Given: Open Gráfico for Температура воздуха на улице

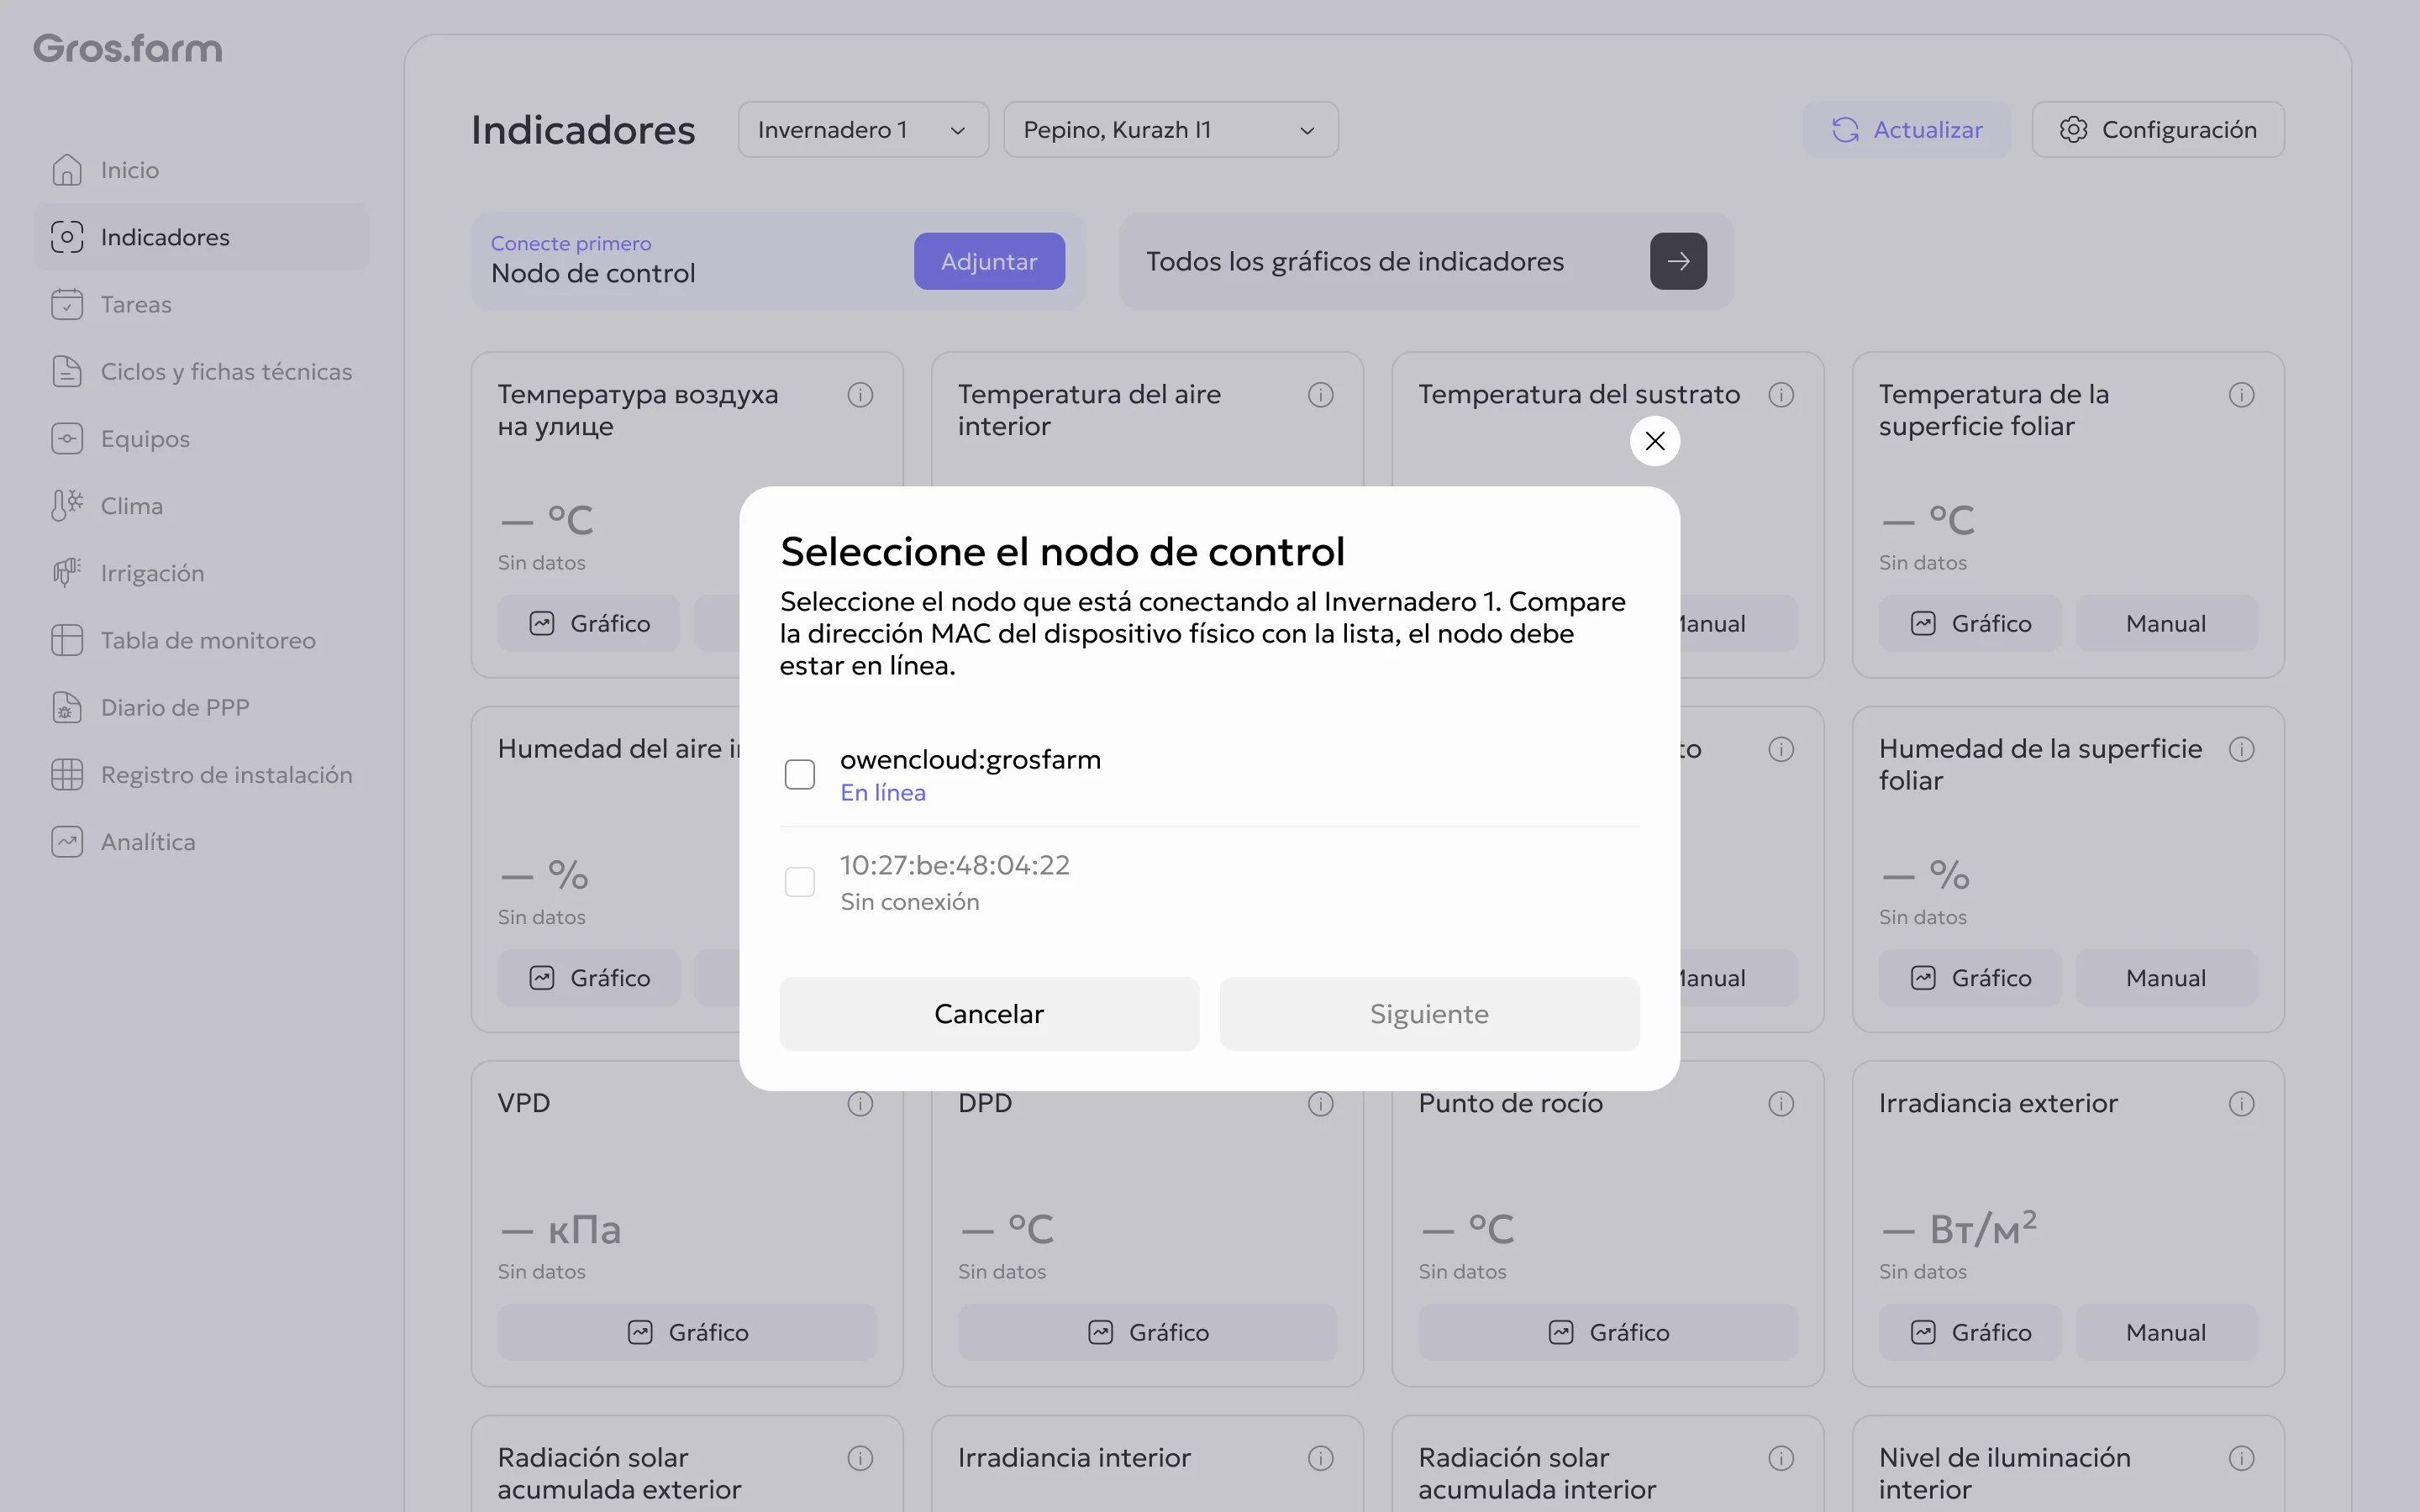Looking at the screenshot, I should [589, 624].
